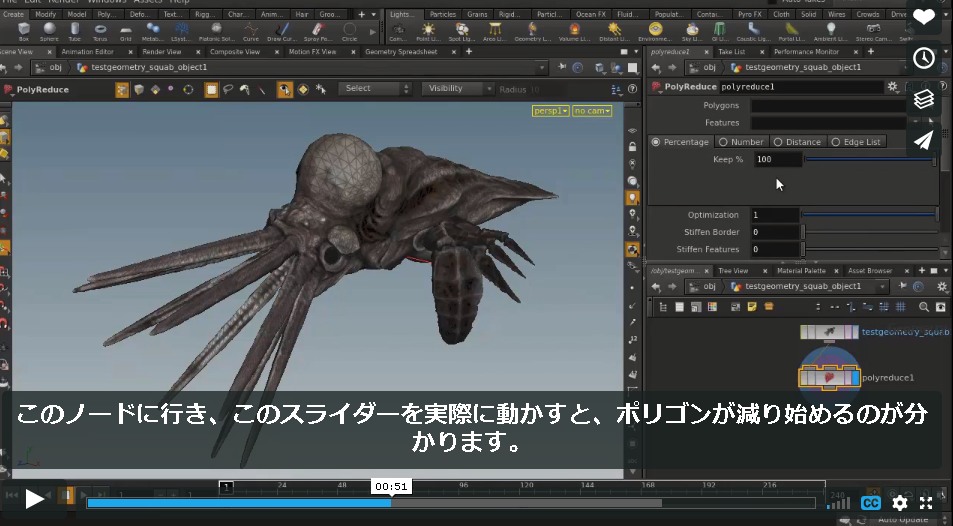Select the Distance radio option

(797, 142)
